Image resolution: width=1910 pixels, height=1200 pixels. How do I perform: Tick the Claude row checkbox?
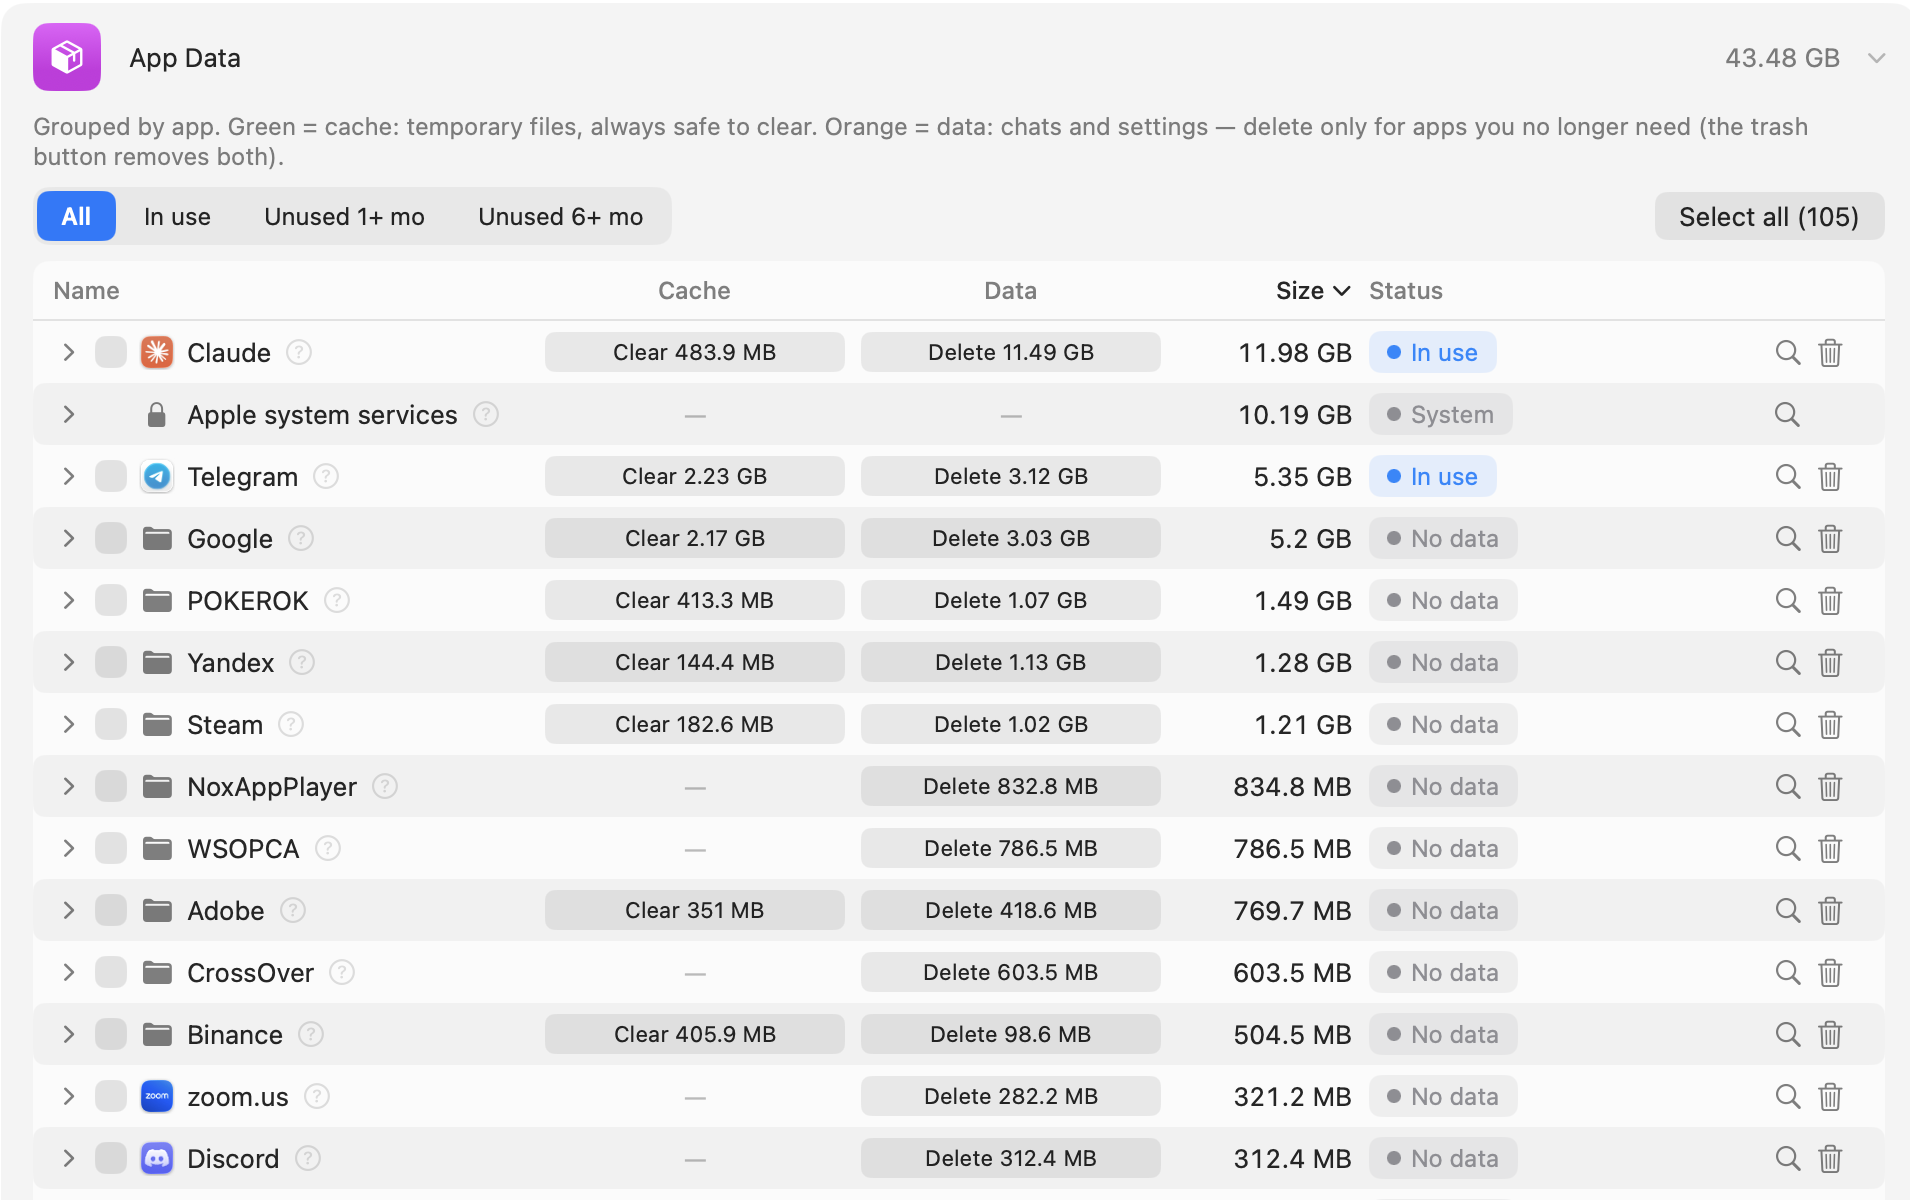click(x=110, y=352)
